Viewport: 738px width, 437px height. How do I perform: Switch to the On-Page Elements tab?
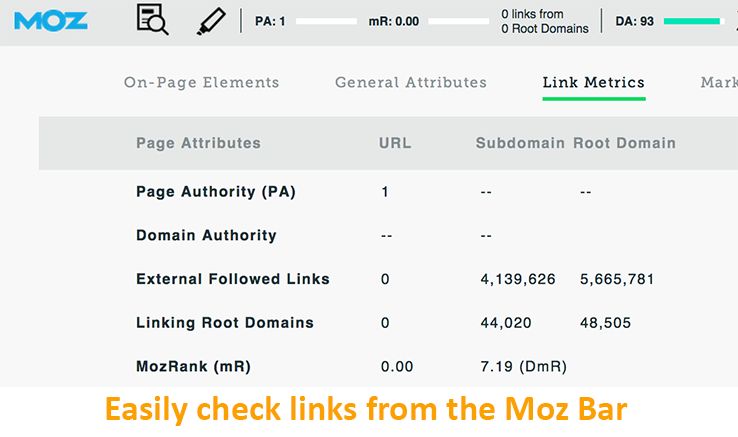point(202,83)
